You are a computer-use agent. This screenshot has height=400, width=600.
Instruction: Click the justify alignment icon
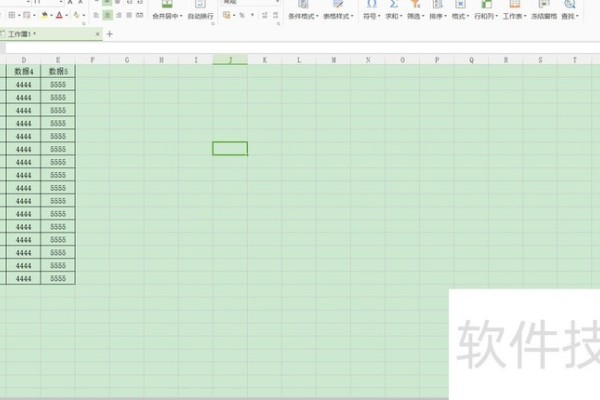pos(129,15)
